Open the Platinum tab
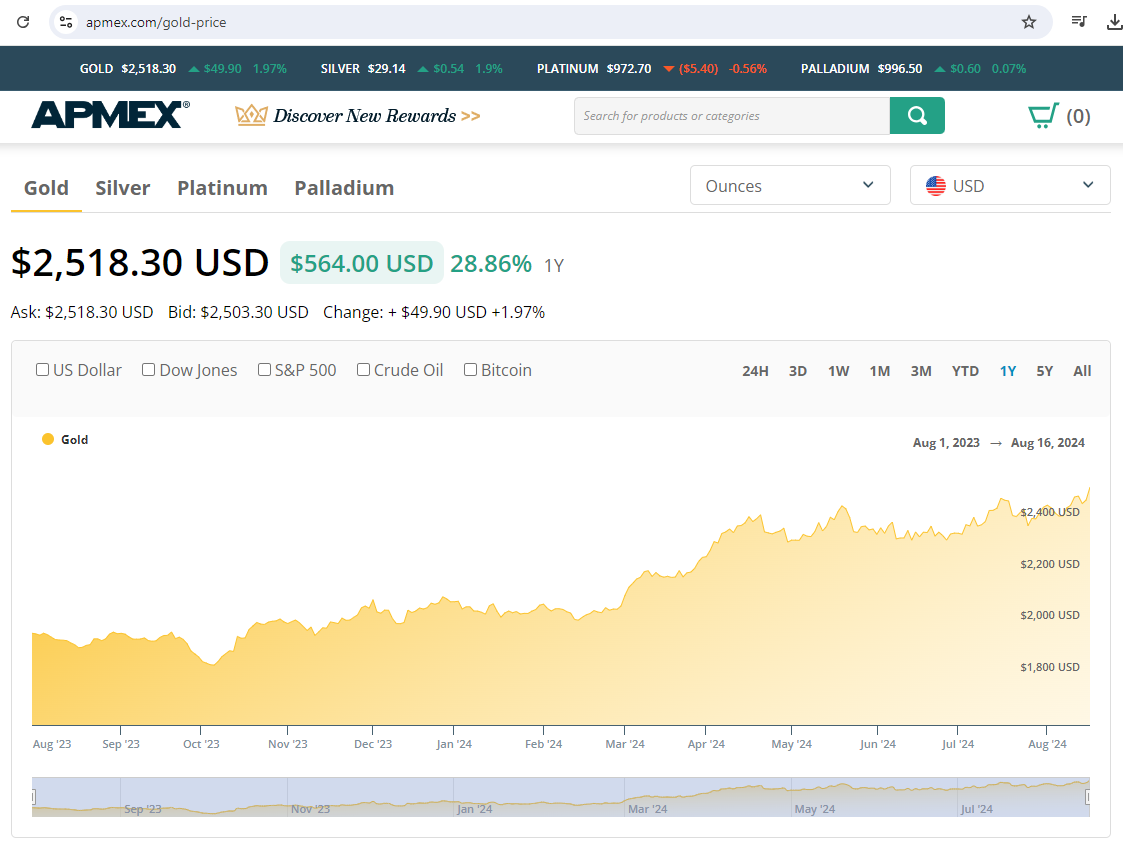 222,188
